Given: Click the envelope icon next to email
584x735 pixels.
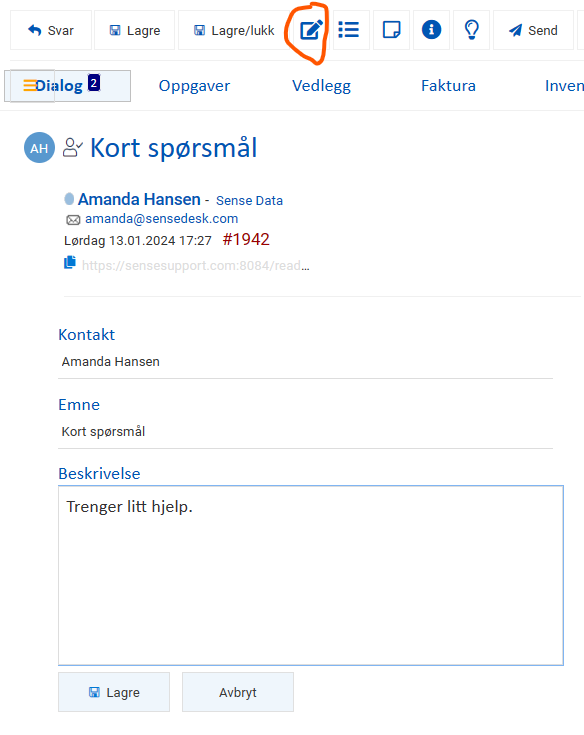Looking at the screenshot, I should [x=73, y=220].
